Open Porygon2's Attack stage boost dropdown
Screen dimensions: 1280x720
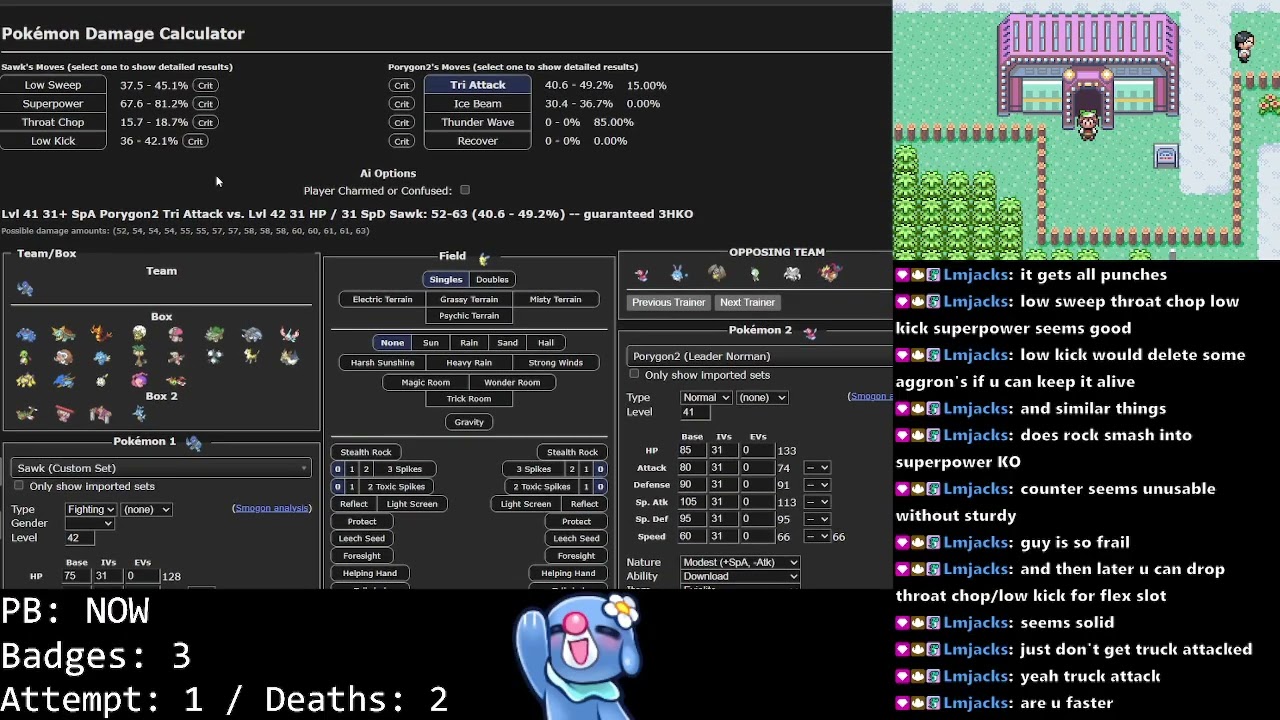tap(817, 468)
